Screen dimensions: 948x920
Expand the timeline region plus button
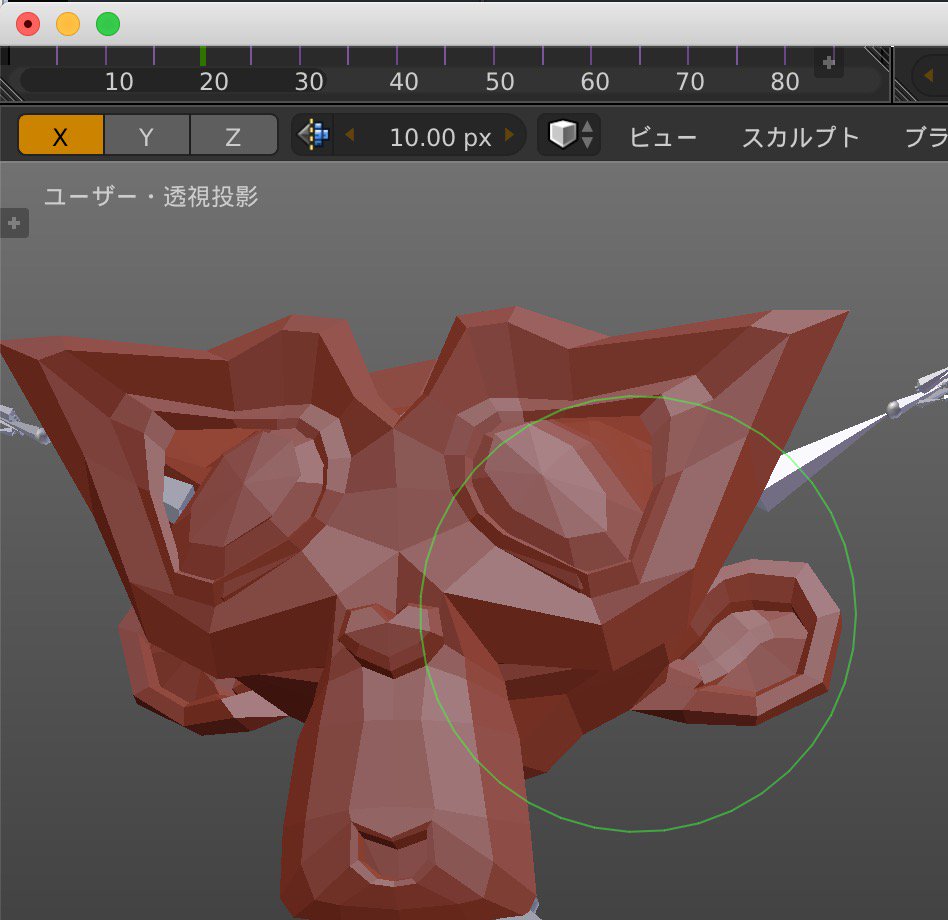[x=828, y=62]
